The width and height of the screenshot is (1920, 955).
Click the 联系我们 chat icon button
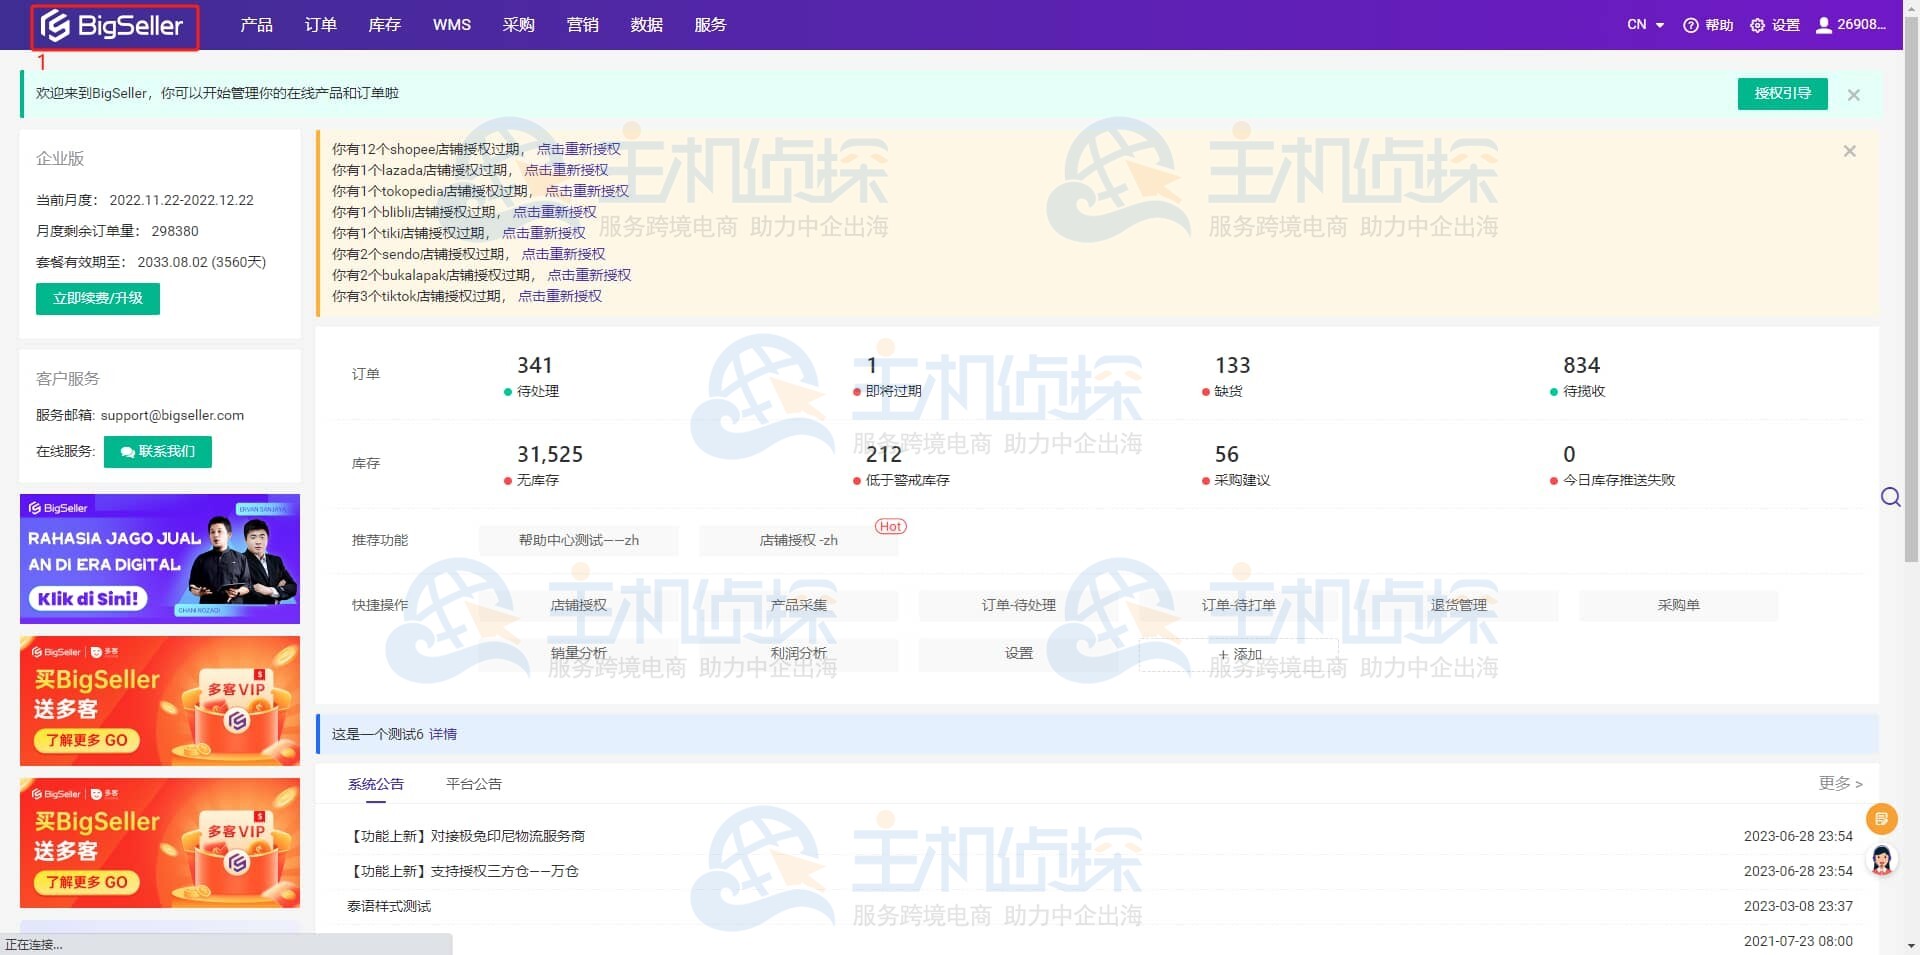point(157,452)
